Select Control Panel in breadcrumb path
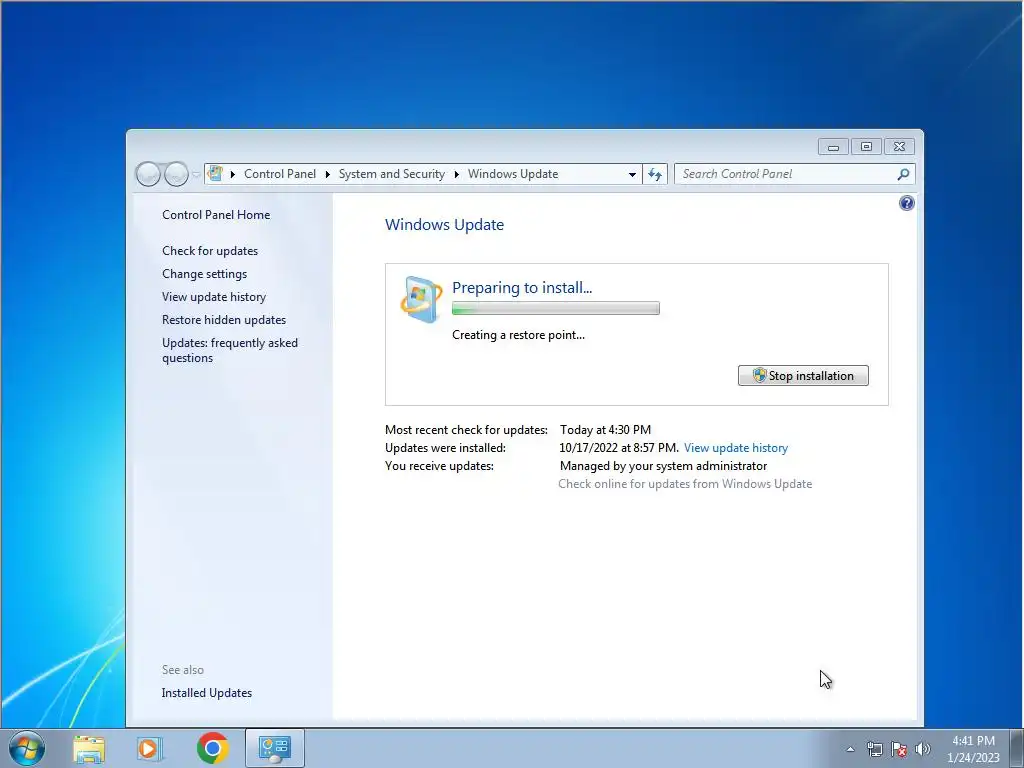This screenshot has width=1024, height=768. 280,174
